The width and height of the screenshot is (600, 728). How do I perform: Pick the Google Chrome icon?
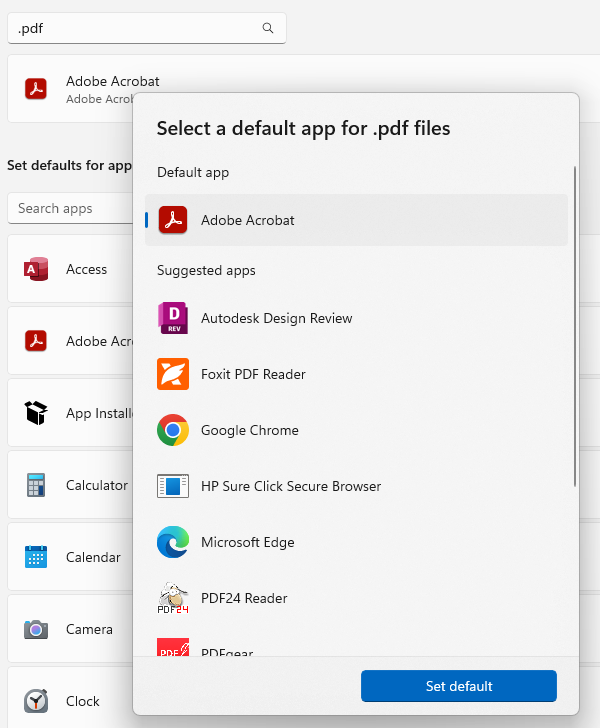(x=173, y=430)
